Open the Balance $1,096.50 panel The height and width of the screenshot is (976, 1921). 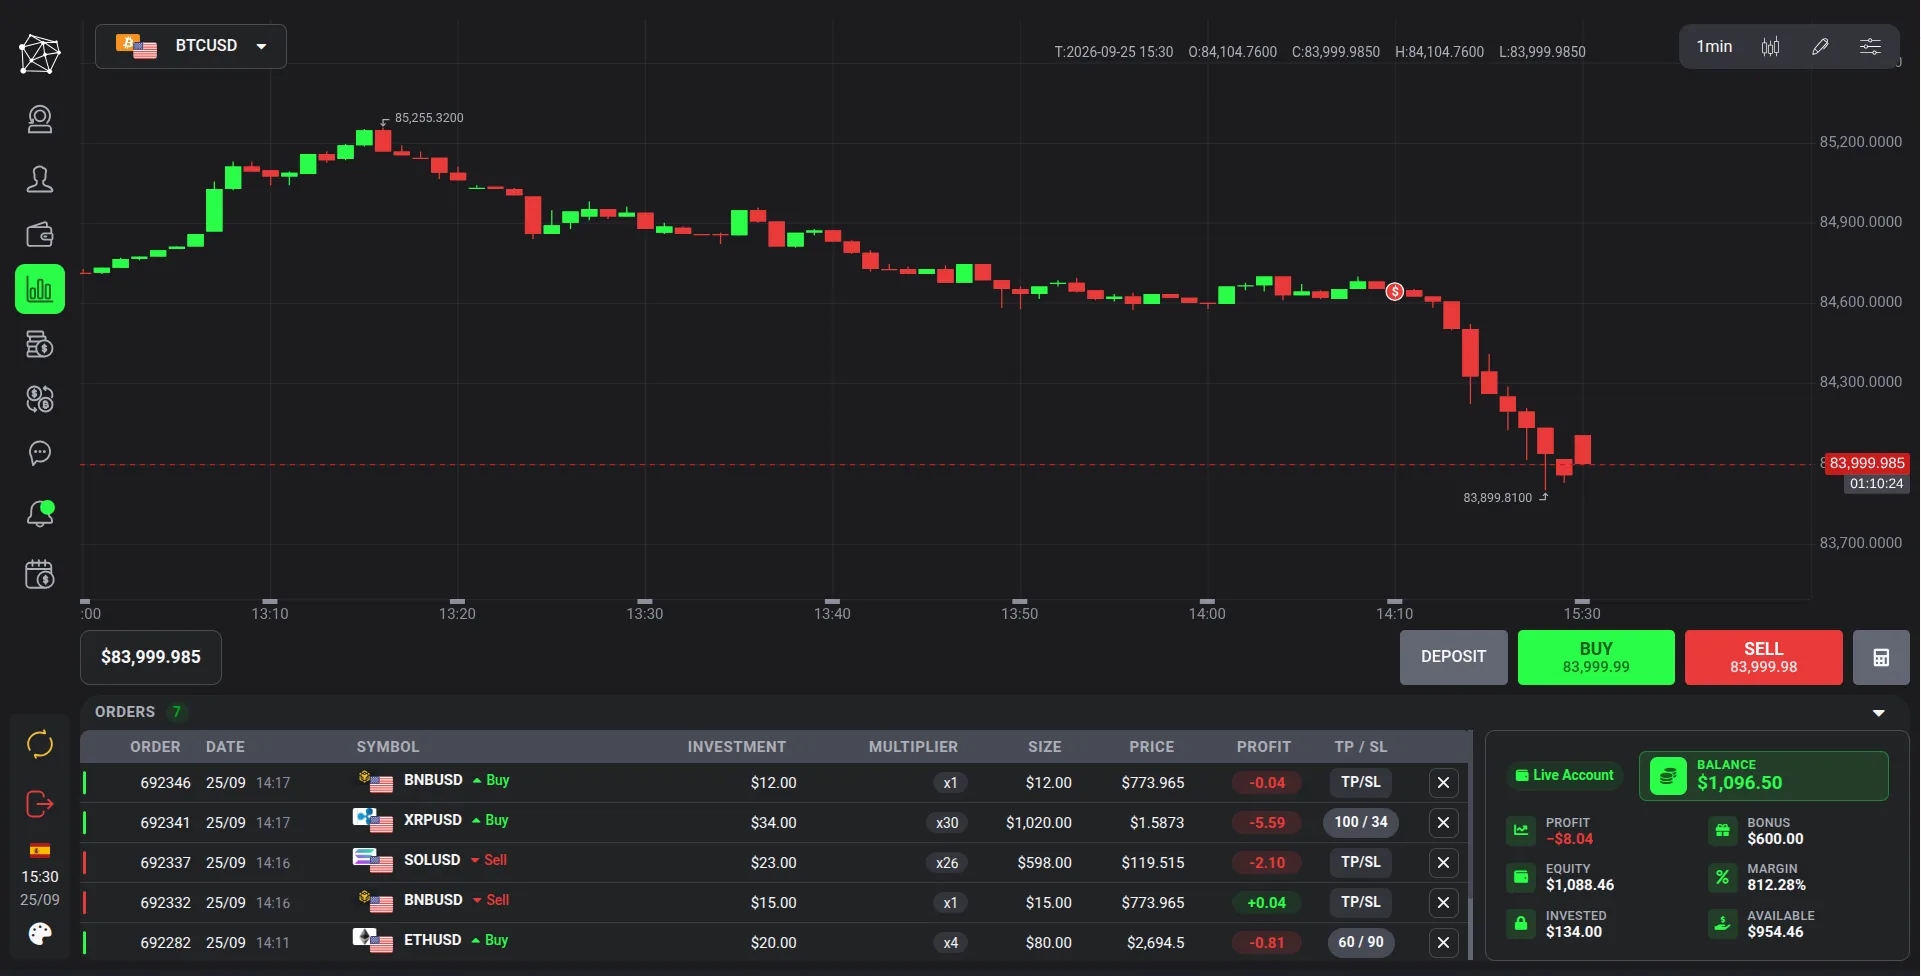1763,776
